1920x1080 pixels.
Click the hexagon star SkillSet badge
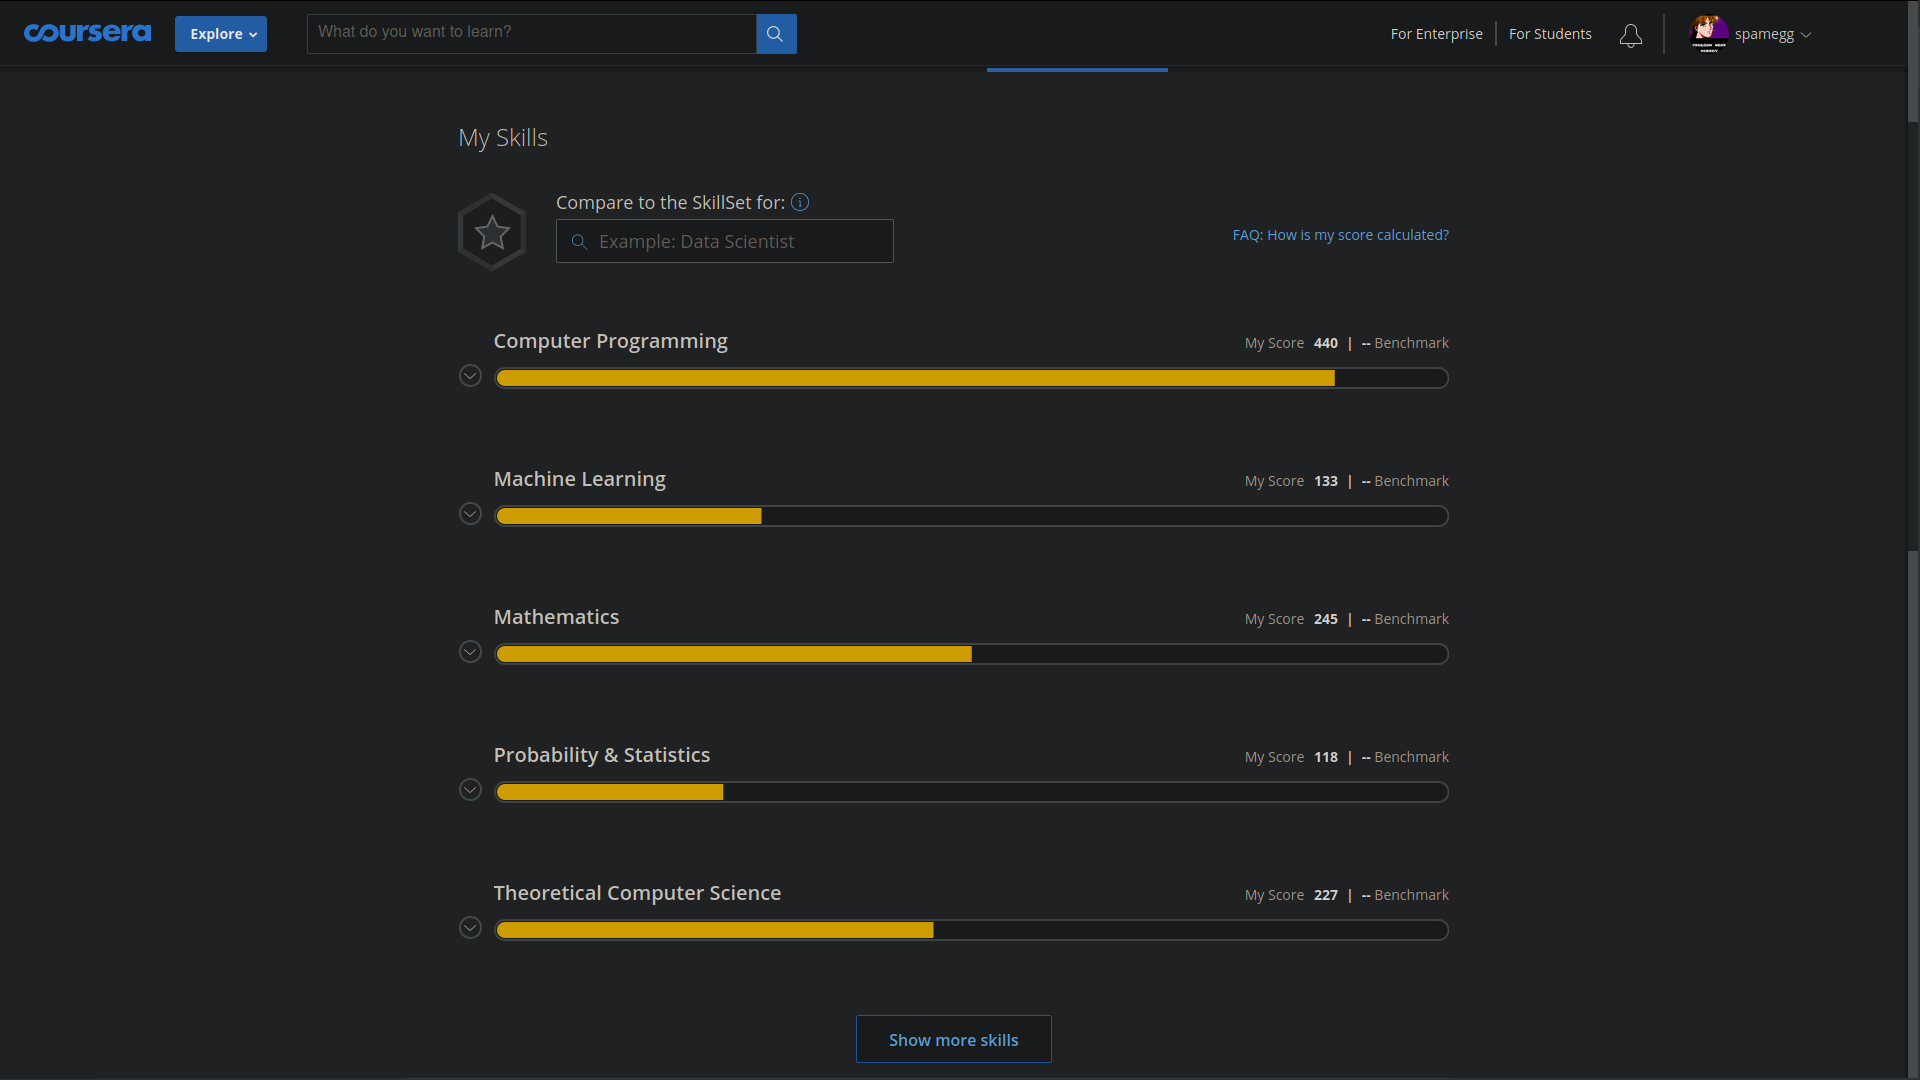492,232
